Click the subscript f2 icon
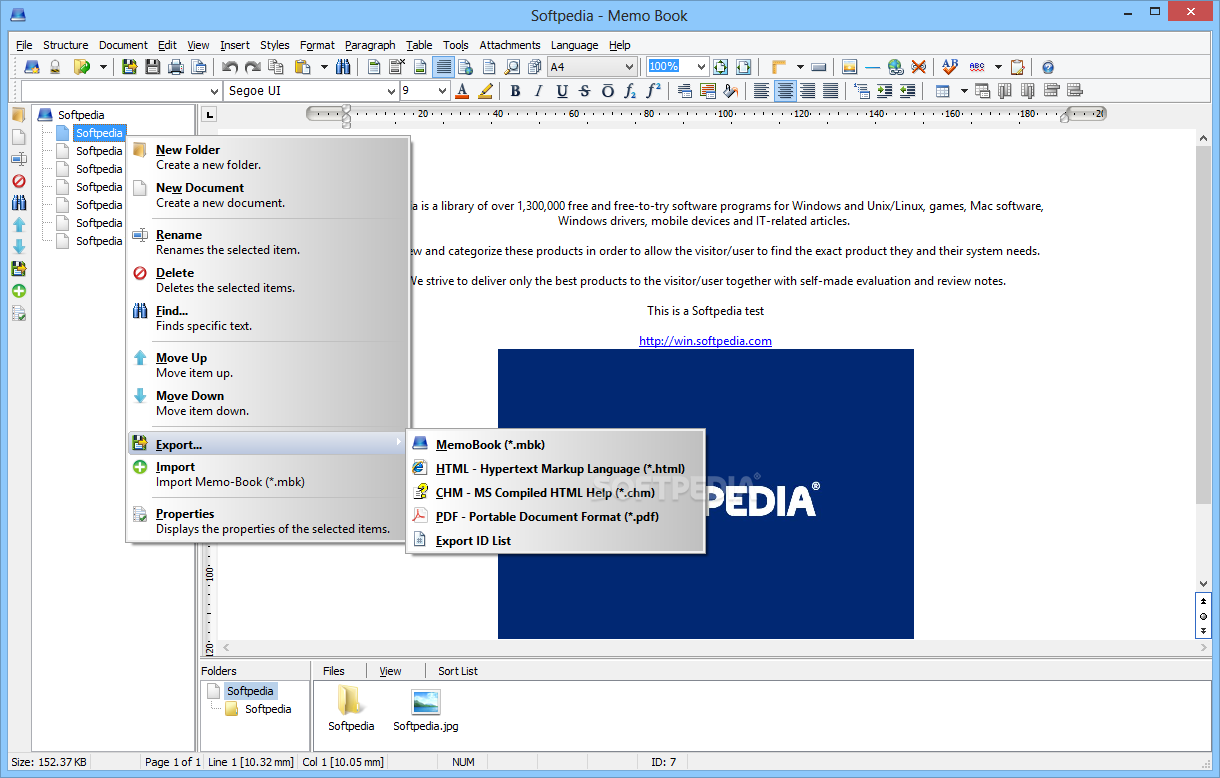 [x=630, y=91]
